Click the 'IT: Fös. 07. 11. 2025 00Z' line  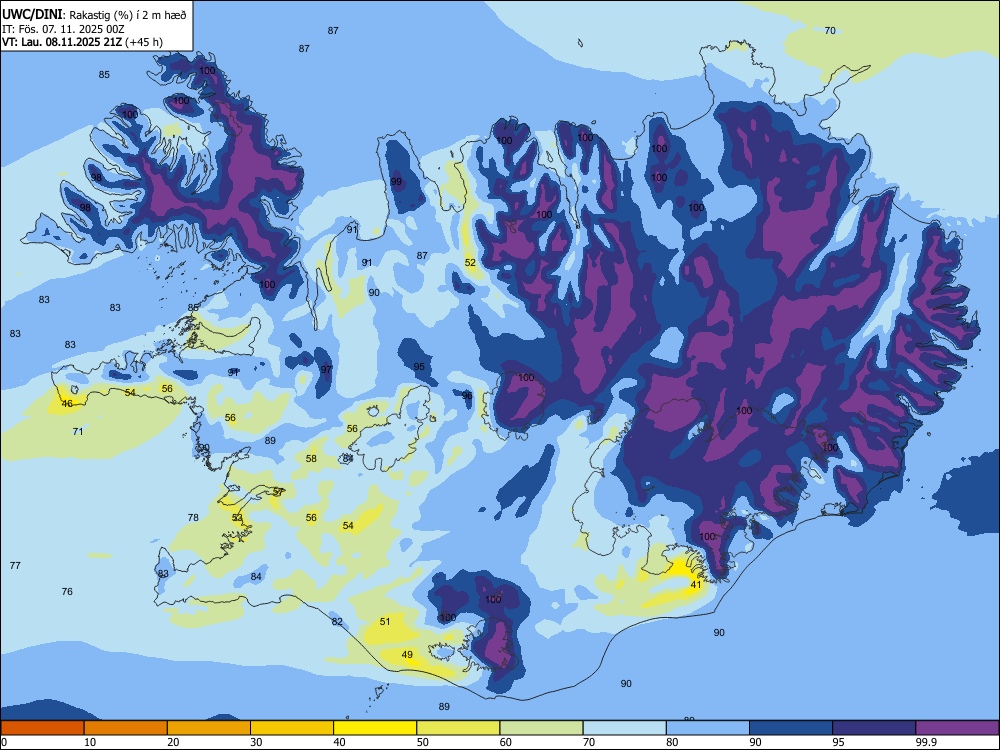[63, 29]
